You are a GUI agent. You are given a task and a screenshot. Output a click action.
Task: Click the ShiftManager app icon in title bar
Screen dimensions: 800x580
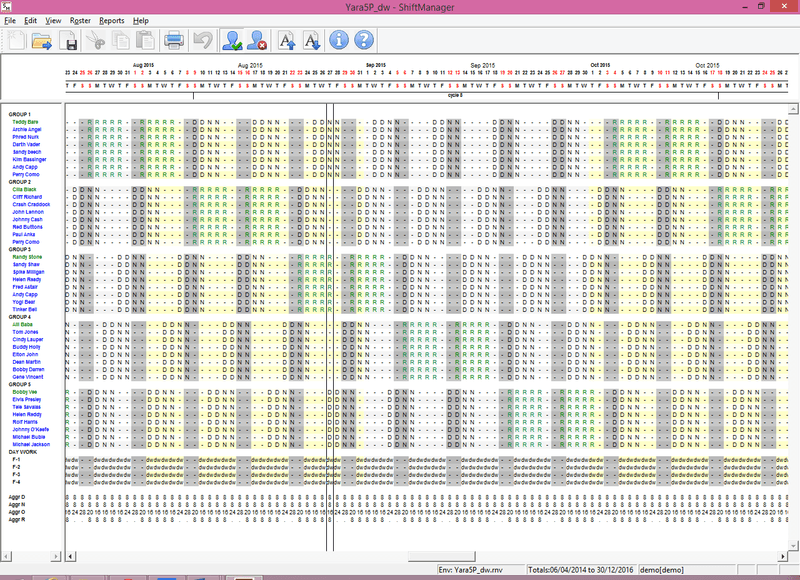click(x=6, y=6)
